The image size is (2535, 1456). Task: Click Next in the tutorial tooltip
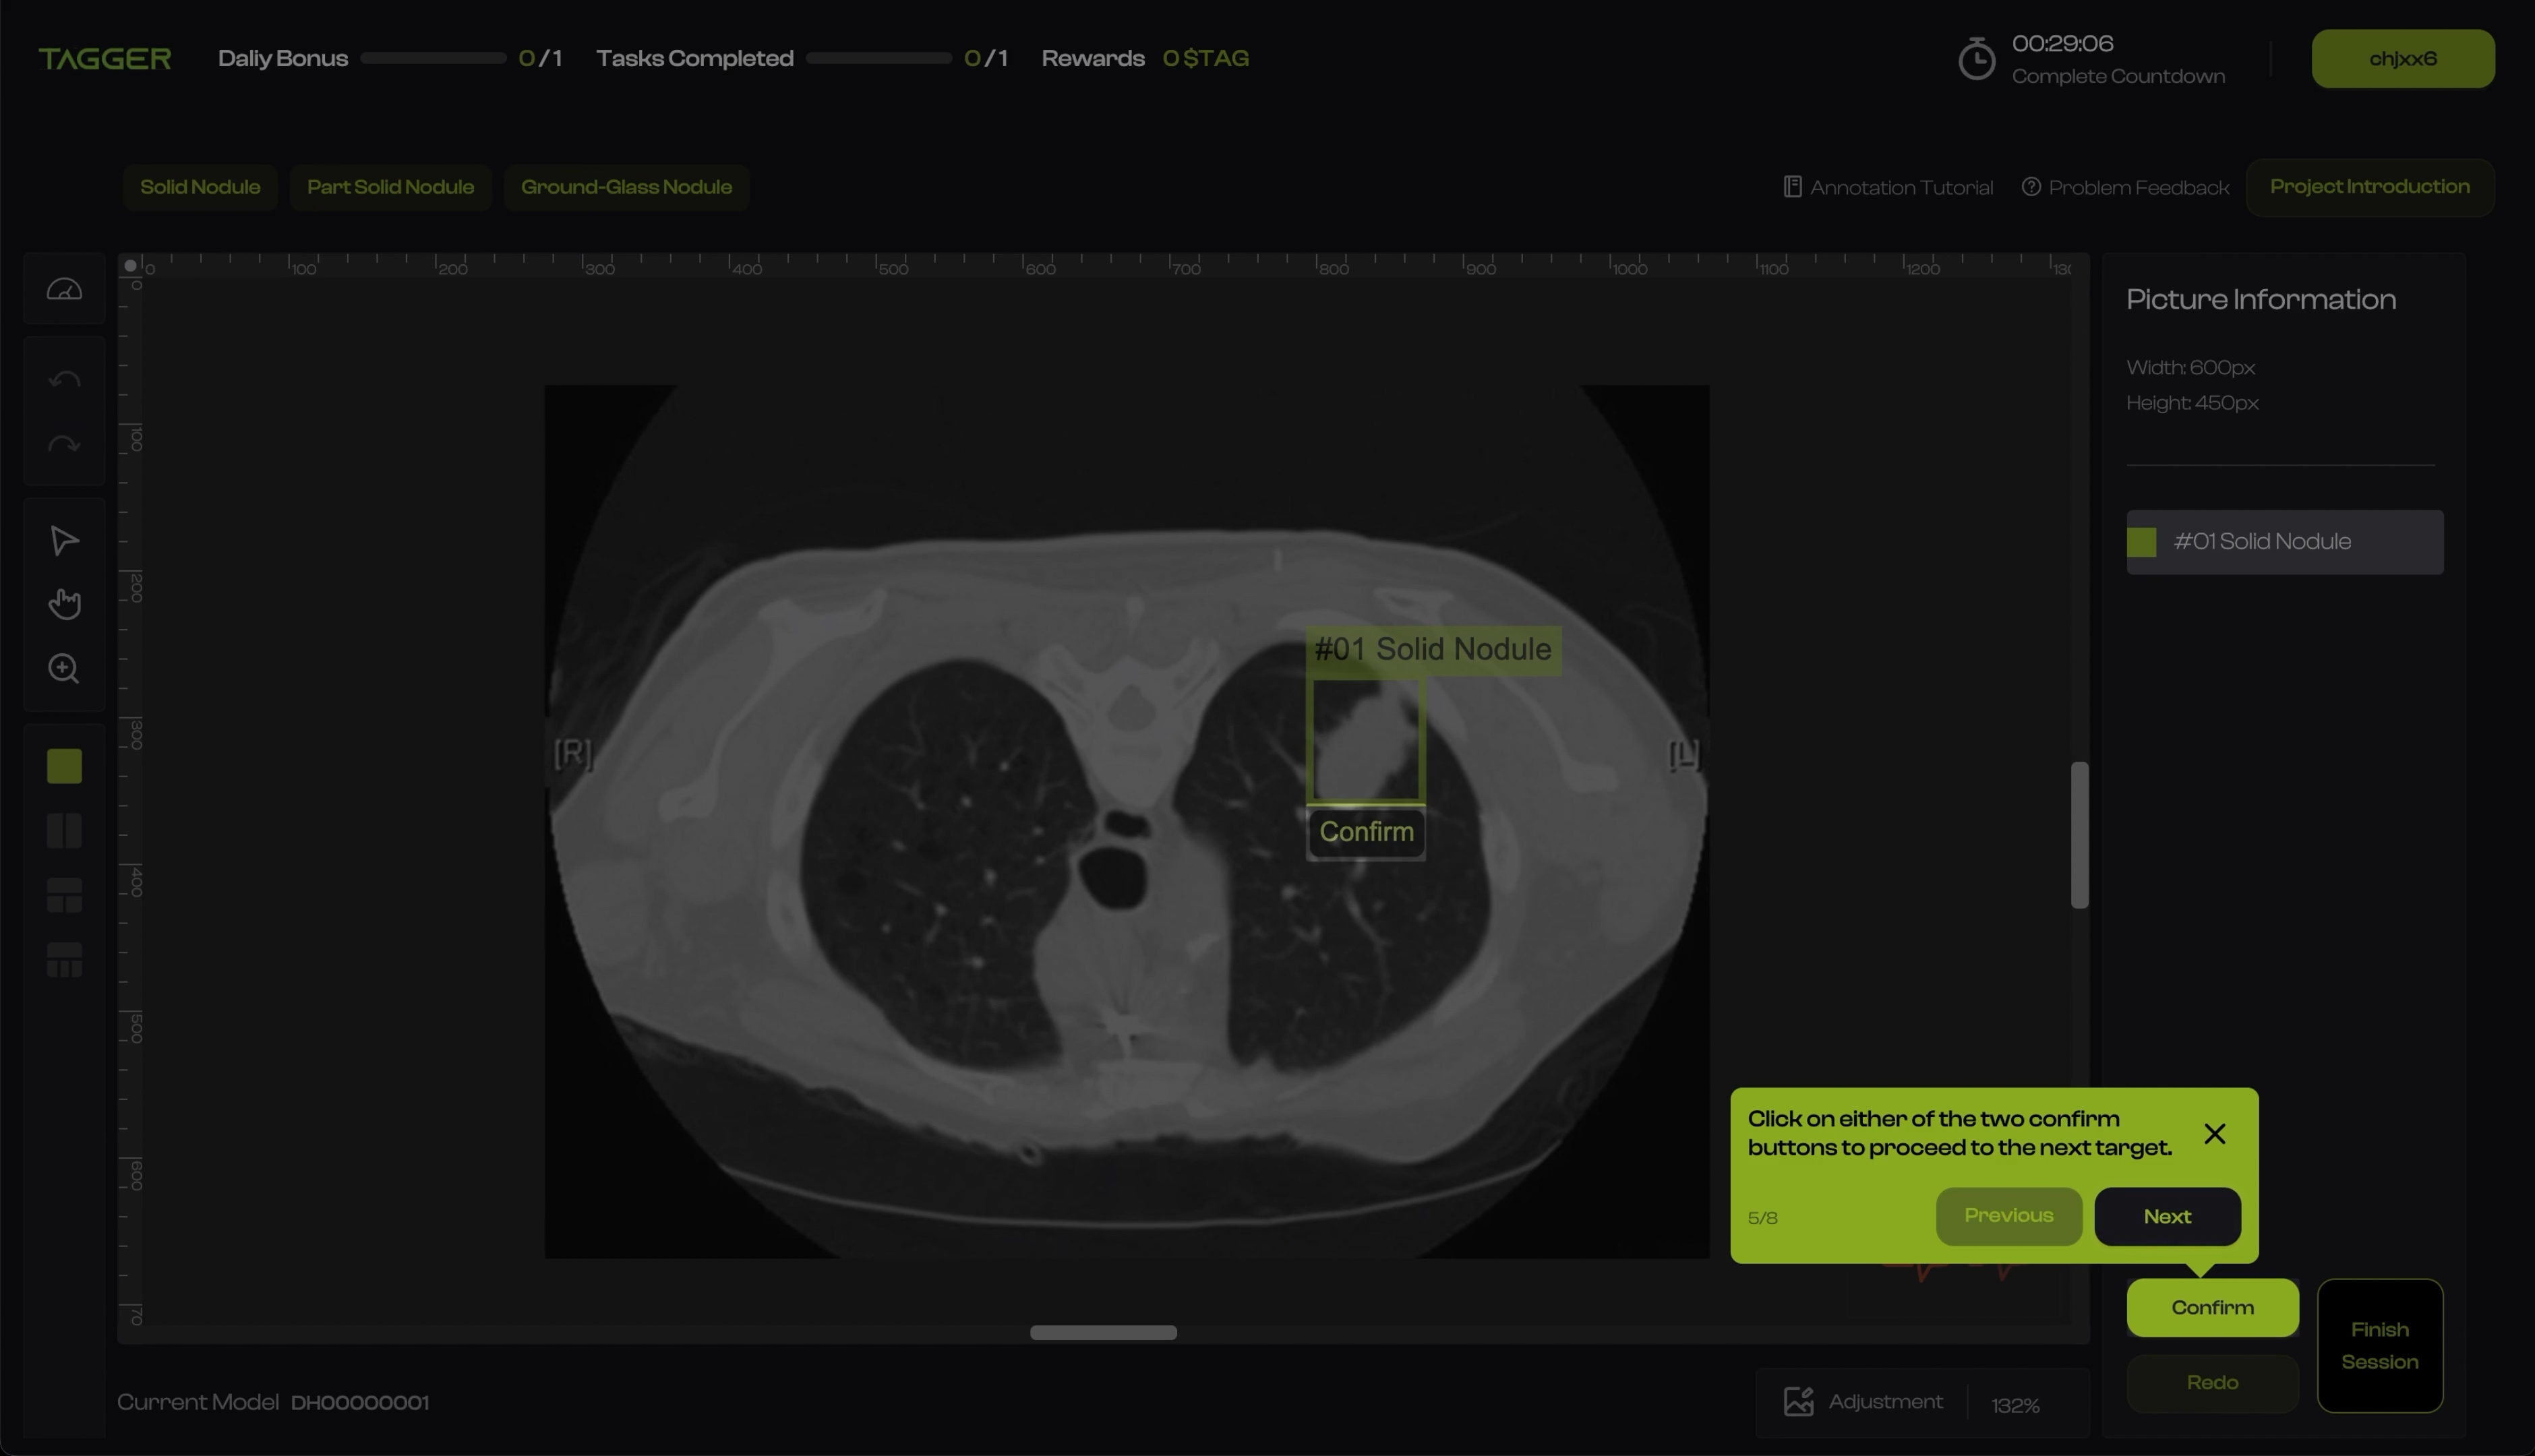coord(2167,1216)
